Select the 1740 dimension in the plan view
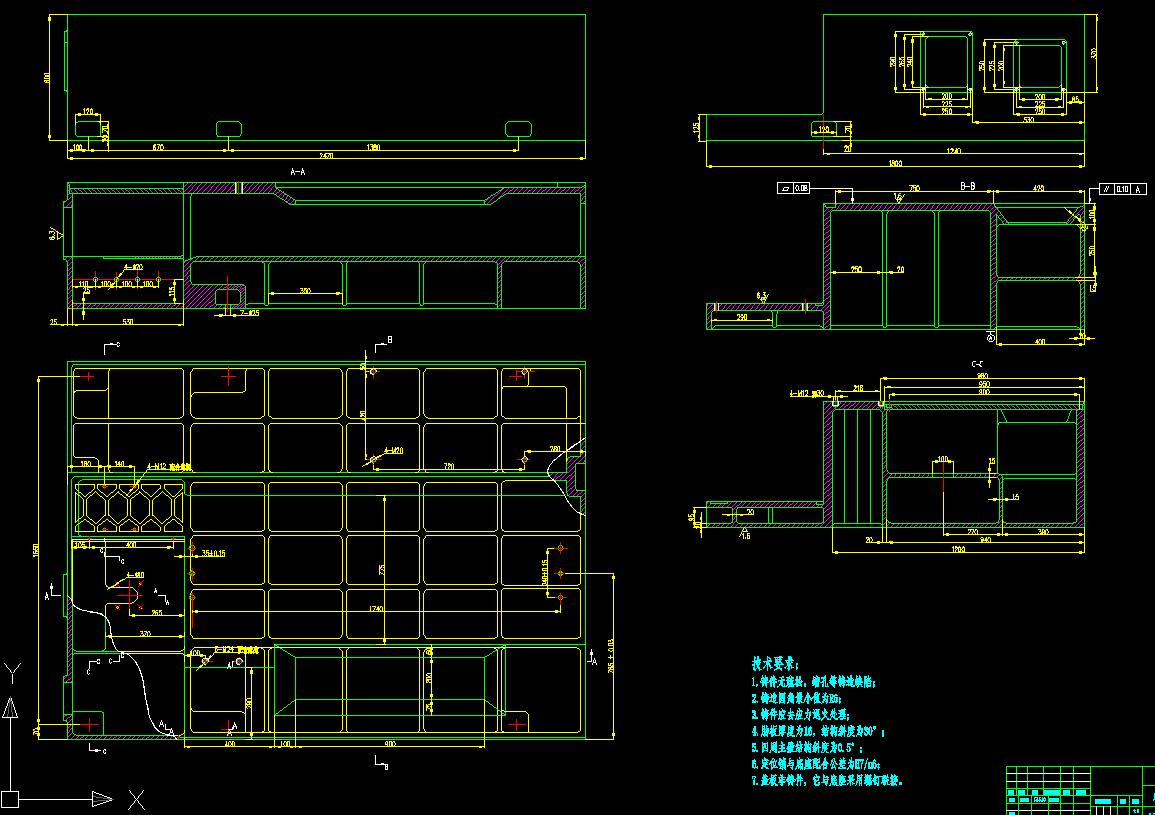This screenshot has width=1155, height=815. [x=376, y=609]
